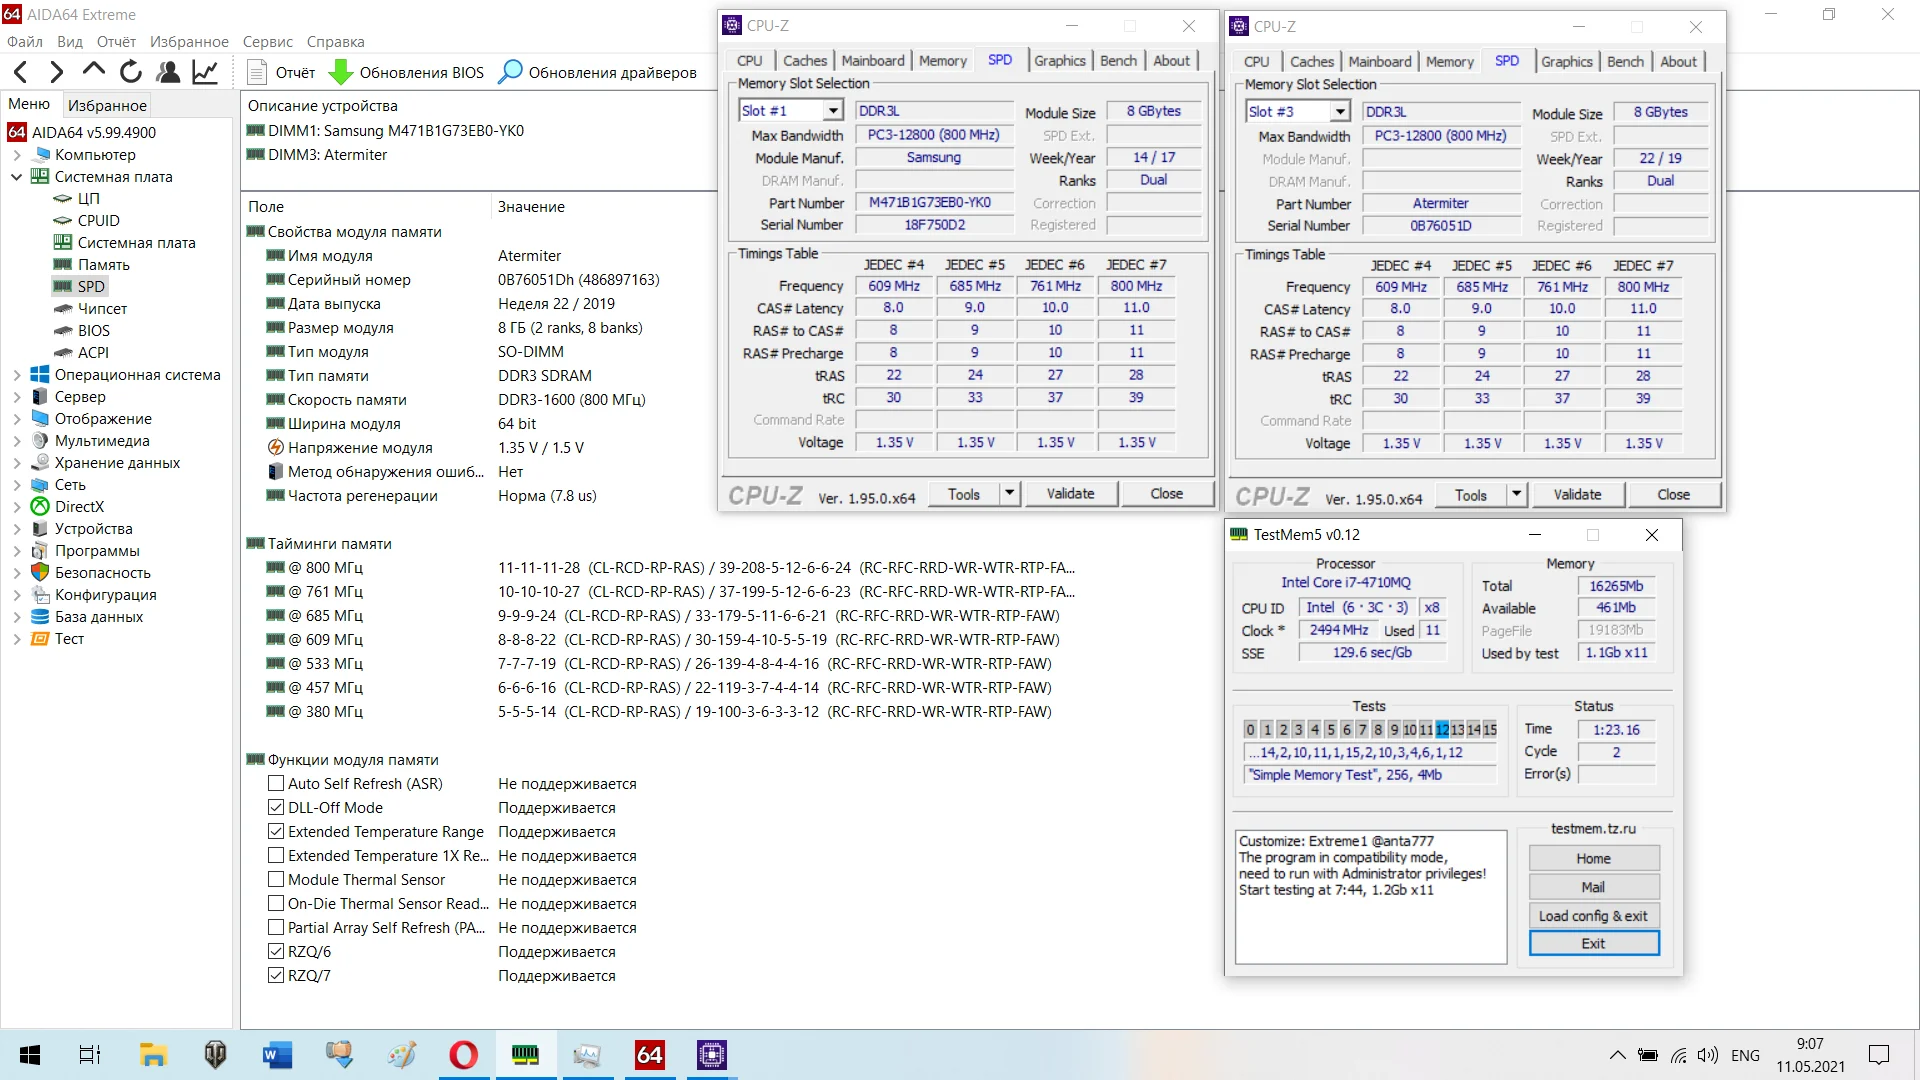Click the AIDA64 taskbar icon
This screenshot has width=1920, height=1080.
[x=649, y=1055]
